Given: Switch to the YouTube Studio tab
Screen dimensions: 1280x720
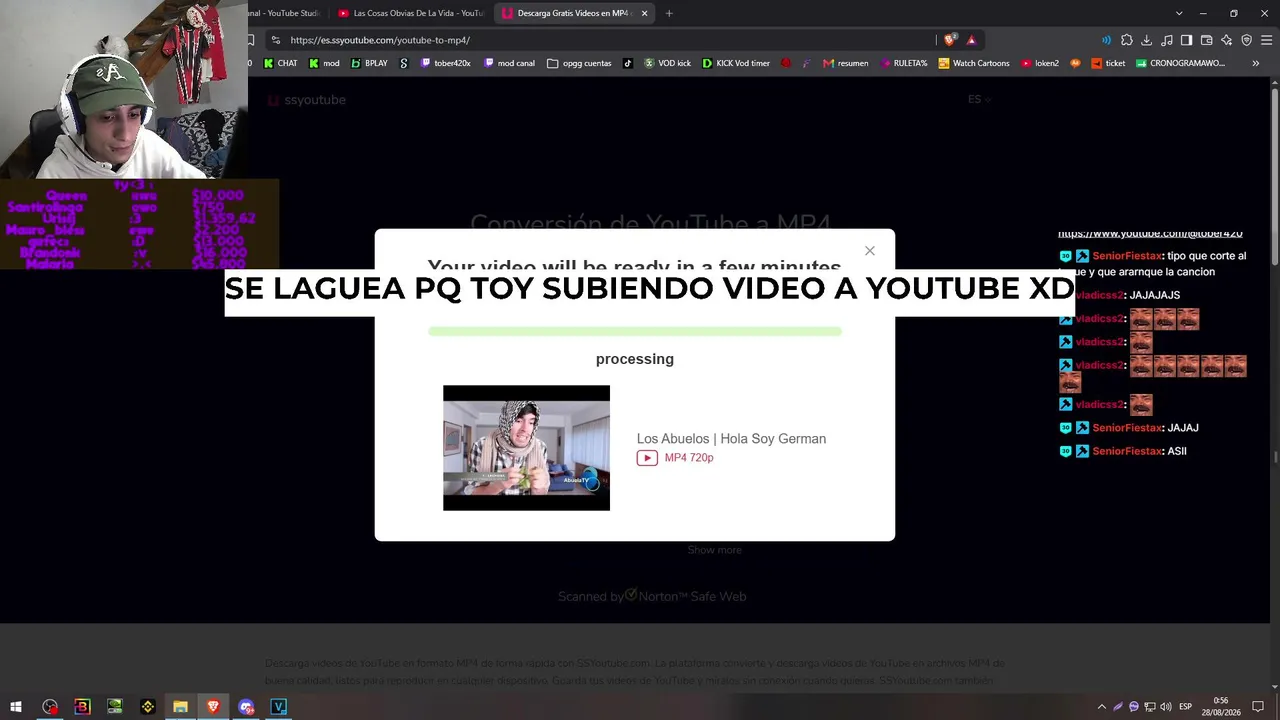Looking at the screenshot, I should [x=285, y=13].
